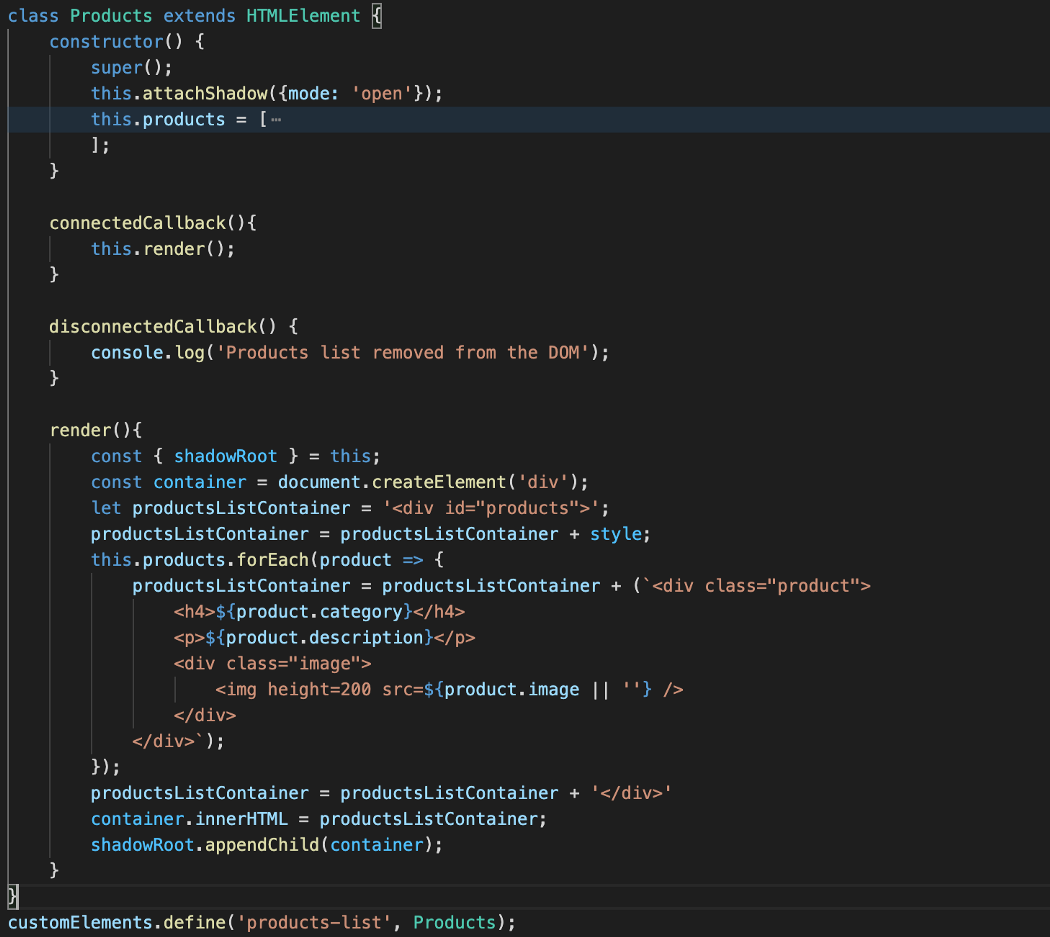Click the 'style' variable
The image size is (1050, 937).
(x=615, y=534)
